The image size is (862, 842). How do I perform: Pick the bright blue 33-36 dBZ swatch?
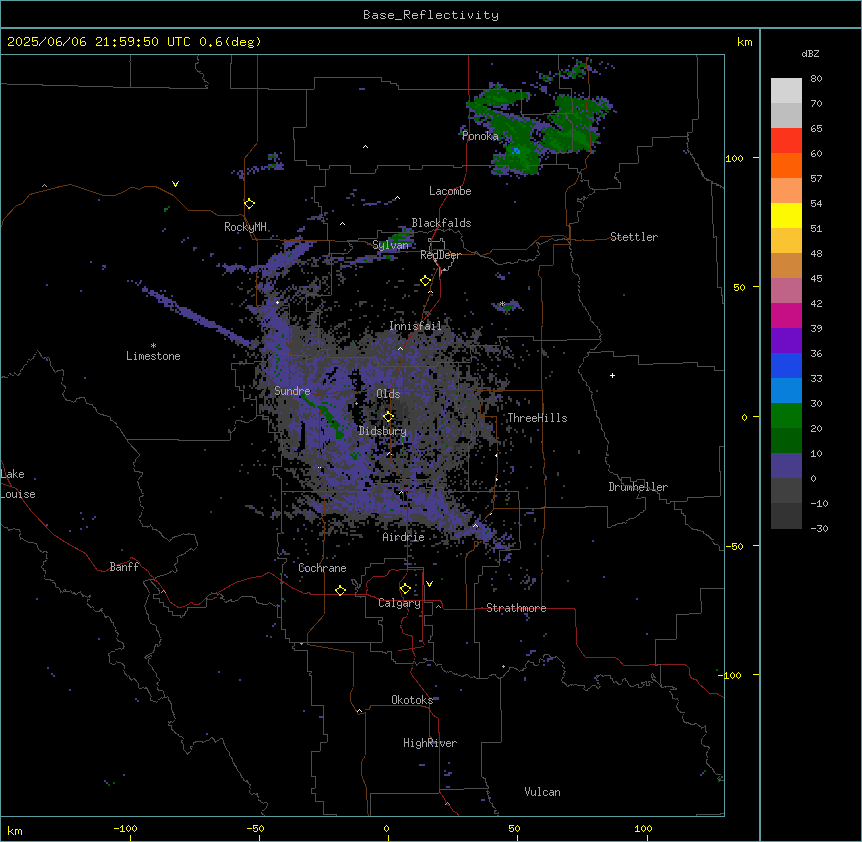click(x=786, y=365)
